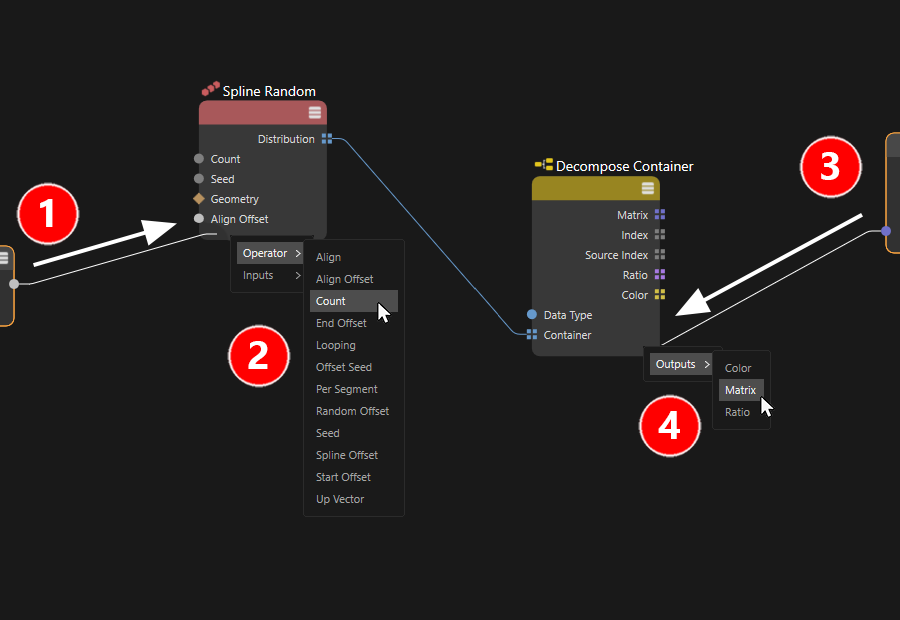The height and width of the screenshot is (620, 900).
Task: Click the Matrix output port on Decompose Container
Action: tap(660, 214)
